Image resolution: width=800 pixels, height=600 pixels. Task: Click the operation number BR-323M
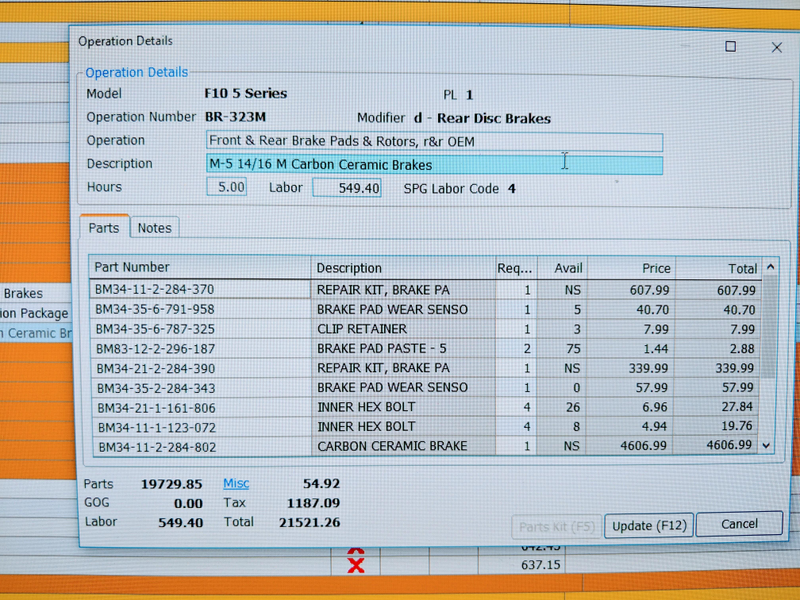pyautogui.click(x=235, y=117)
